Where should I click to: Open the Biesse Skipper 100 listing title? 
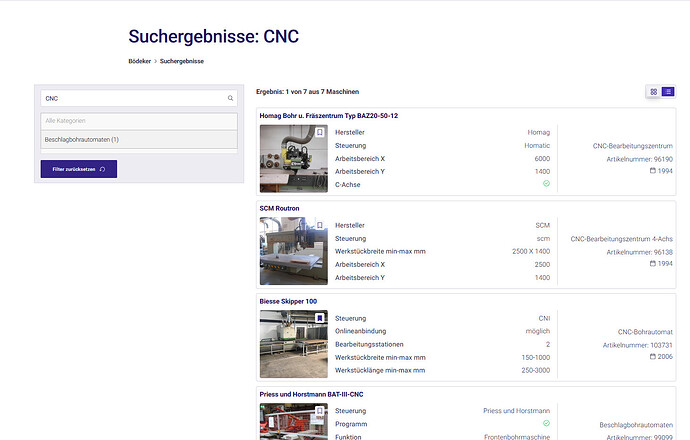(288, 301)
